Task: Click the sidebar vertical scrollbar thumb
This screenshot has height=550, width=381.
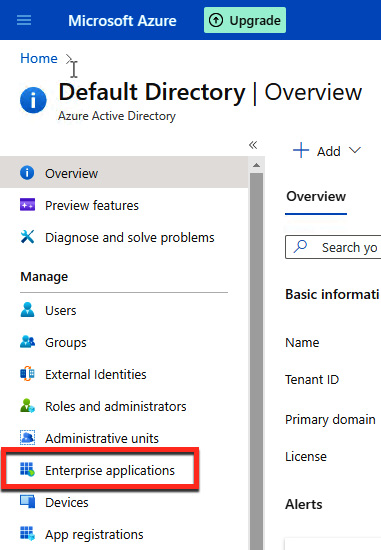Action: pyautogui.click(x=256, y=361)
